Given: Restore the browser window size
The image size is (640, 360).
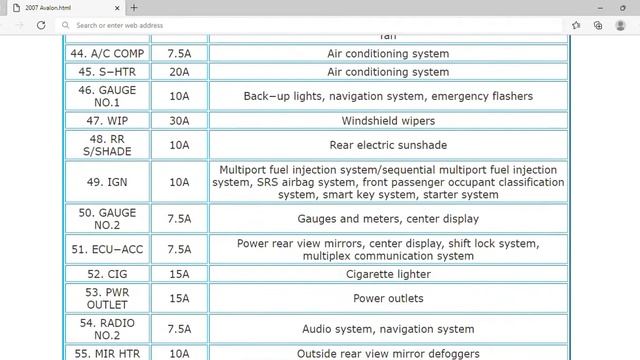Looking at the screenshot, I should tap(623, 8).
